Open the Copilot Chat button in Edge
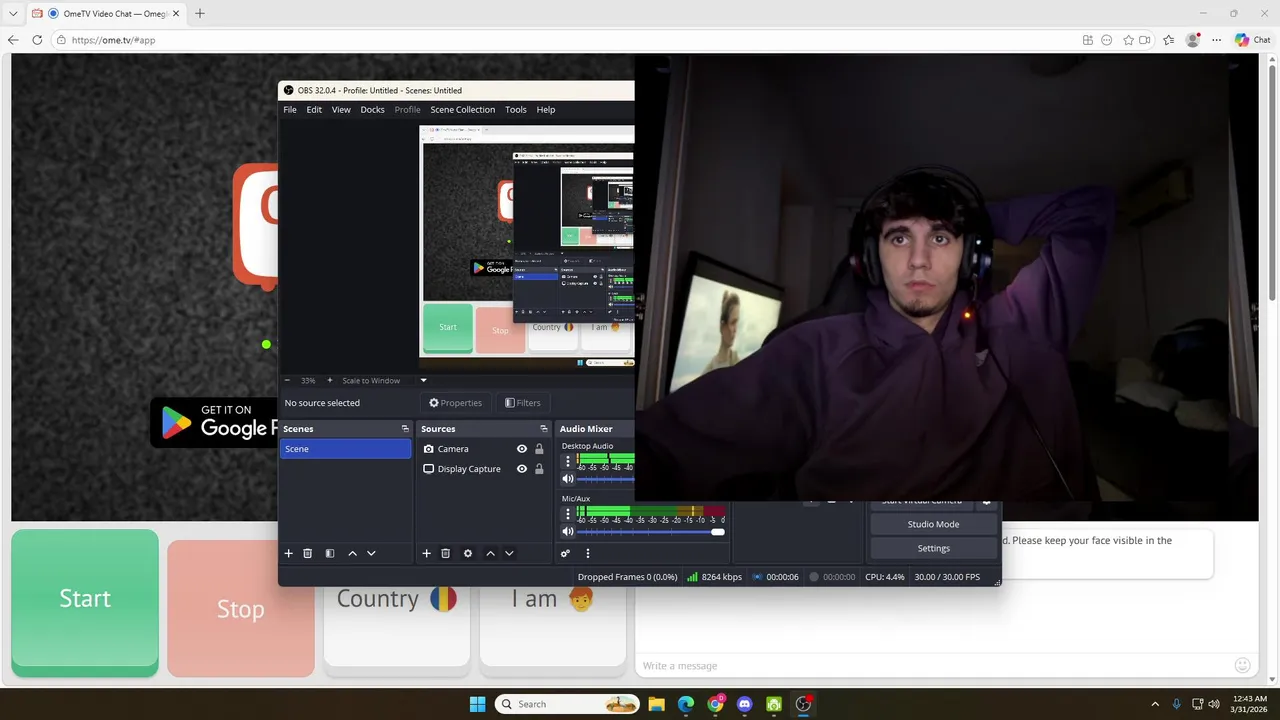The image size is (1280, 720). [1253, 40]
